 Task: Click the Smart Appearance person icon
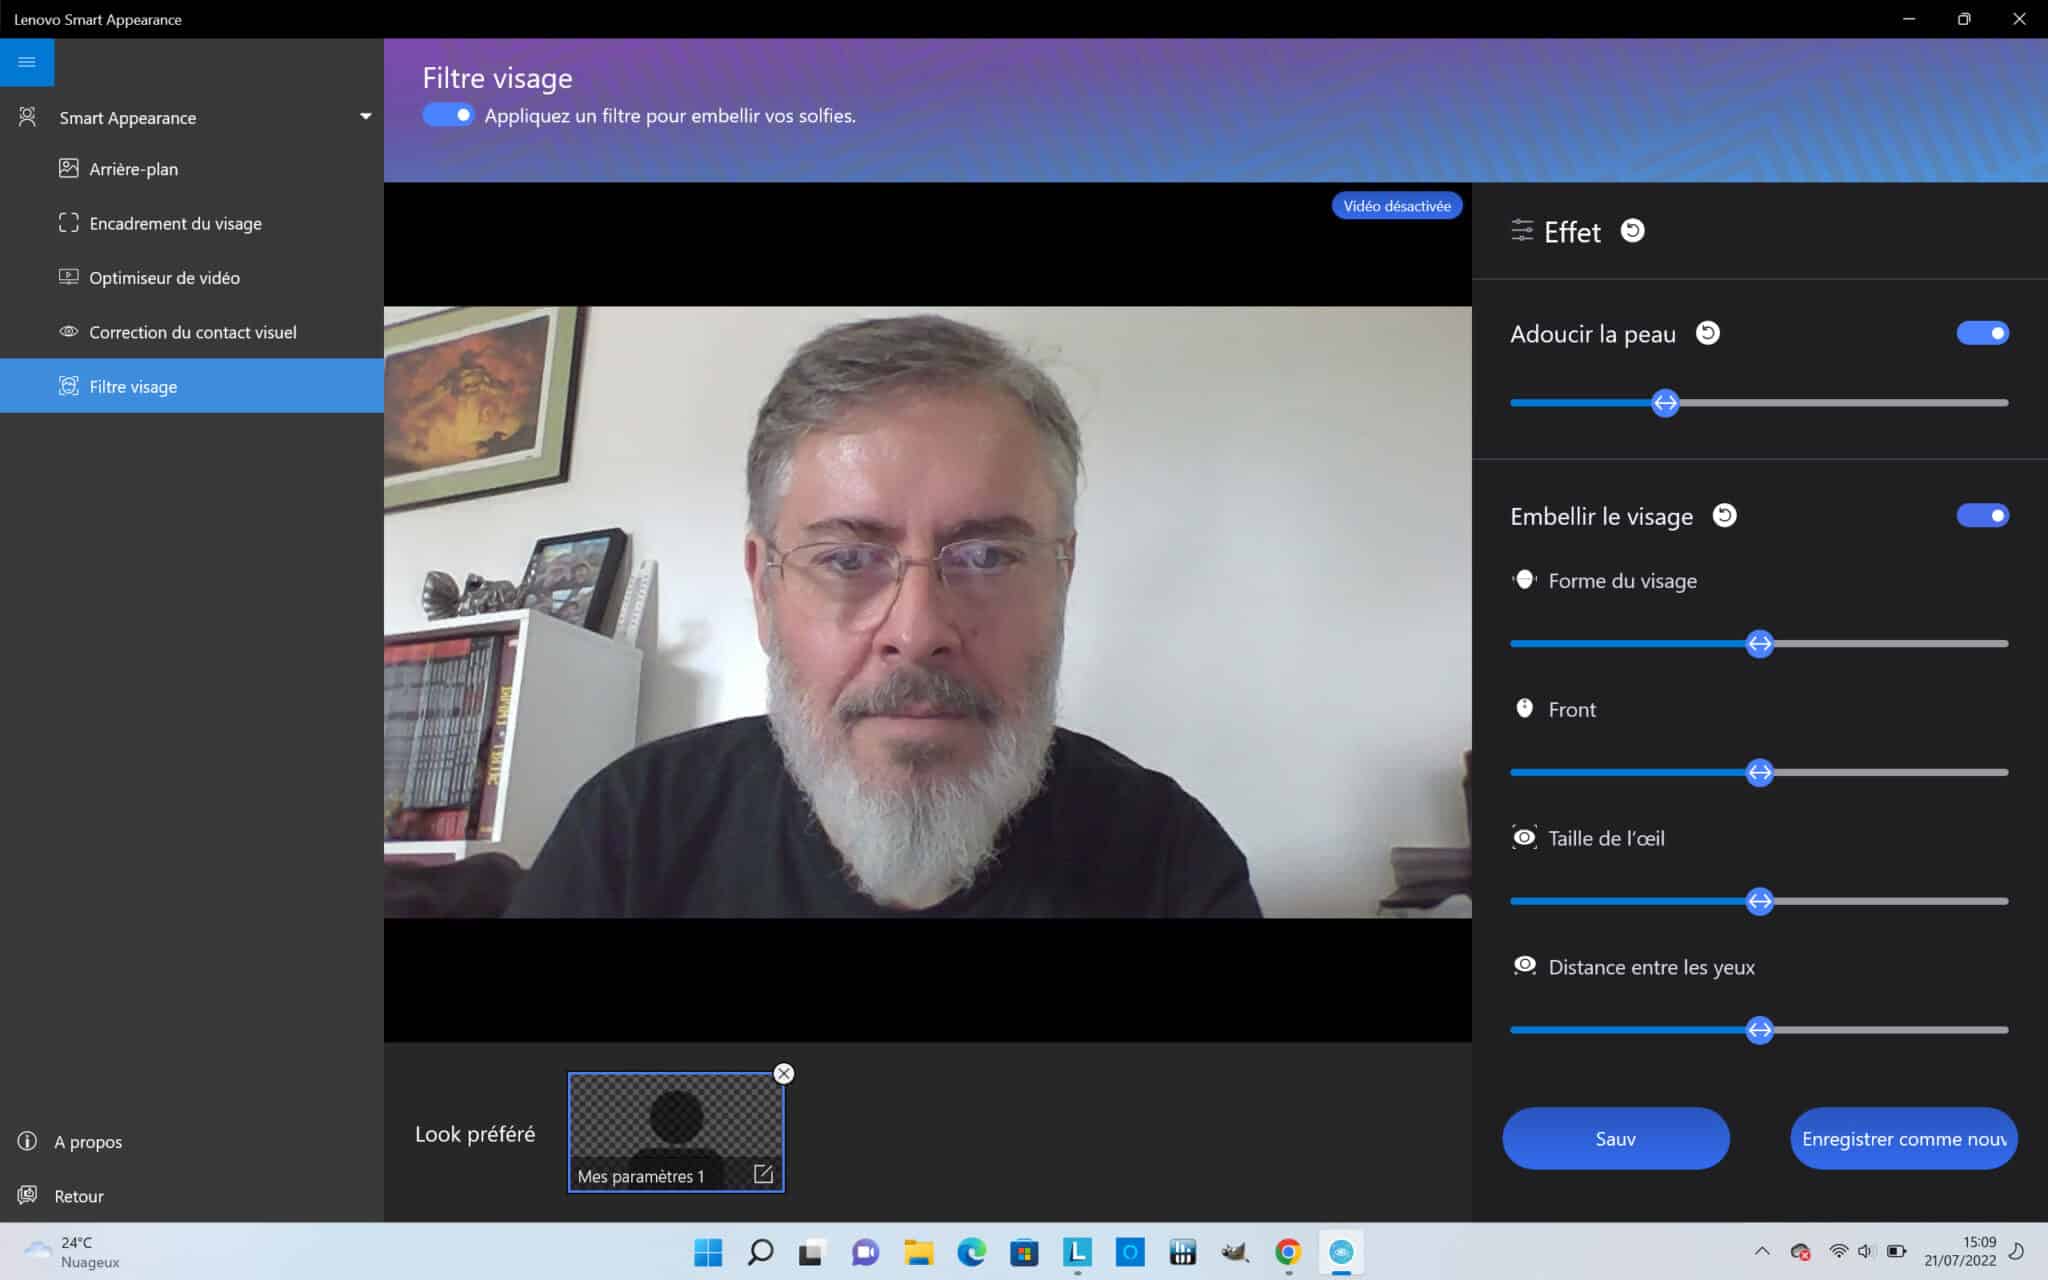28,117
